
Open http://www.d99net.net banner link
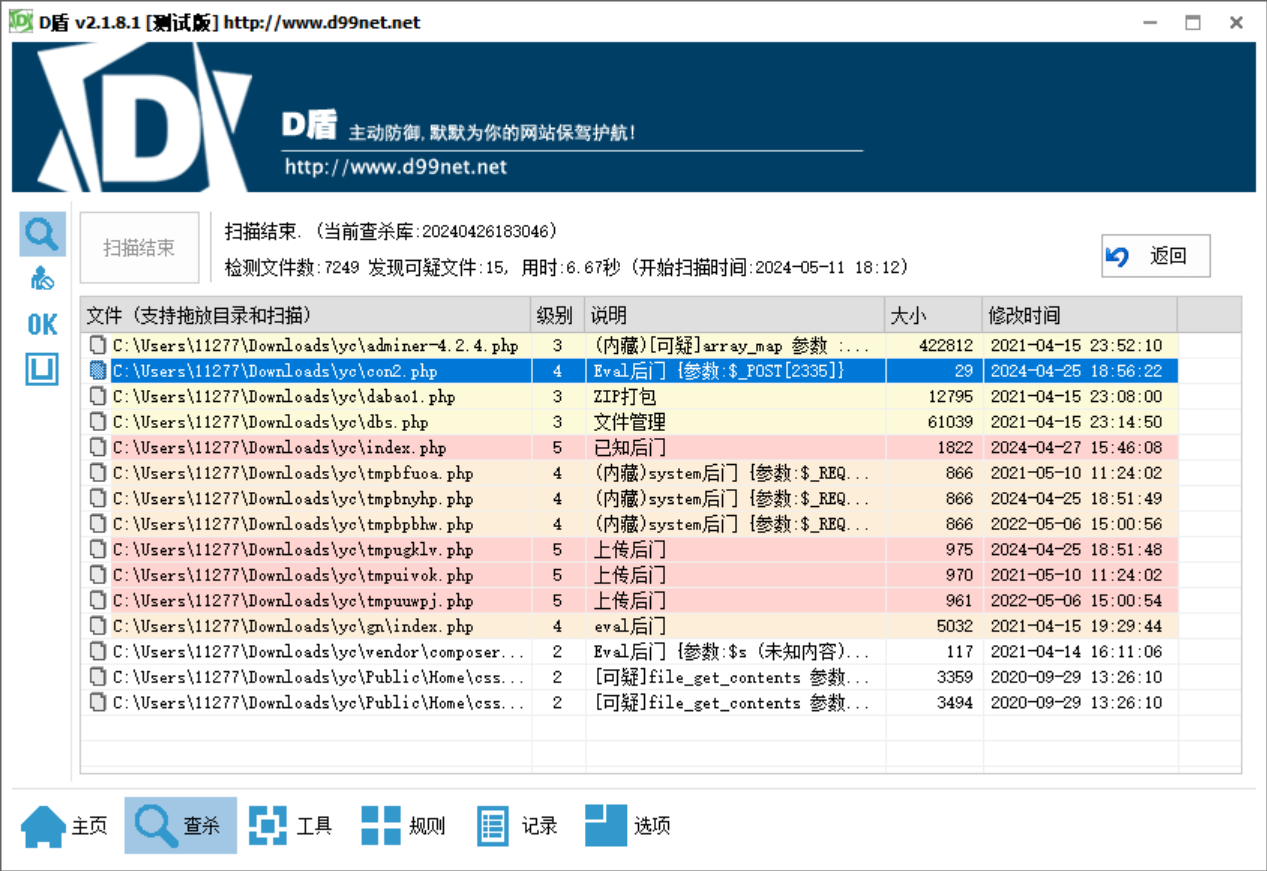[396, 167]
